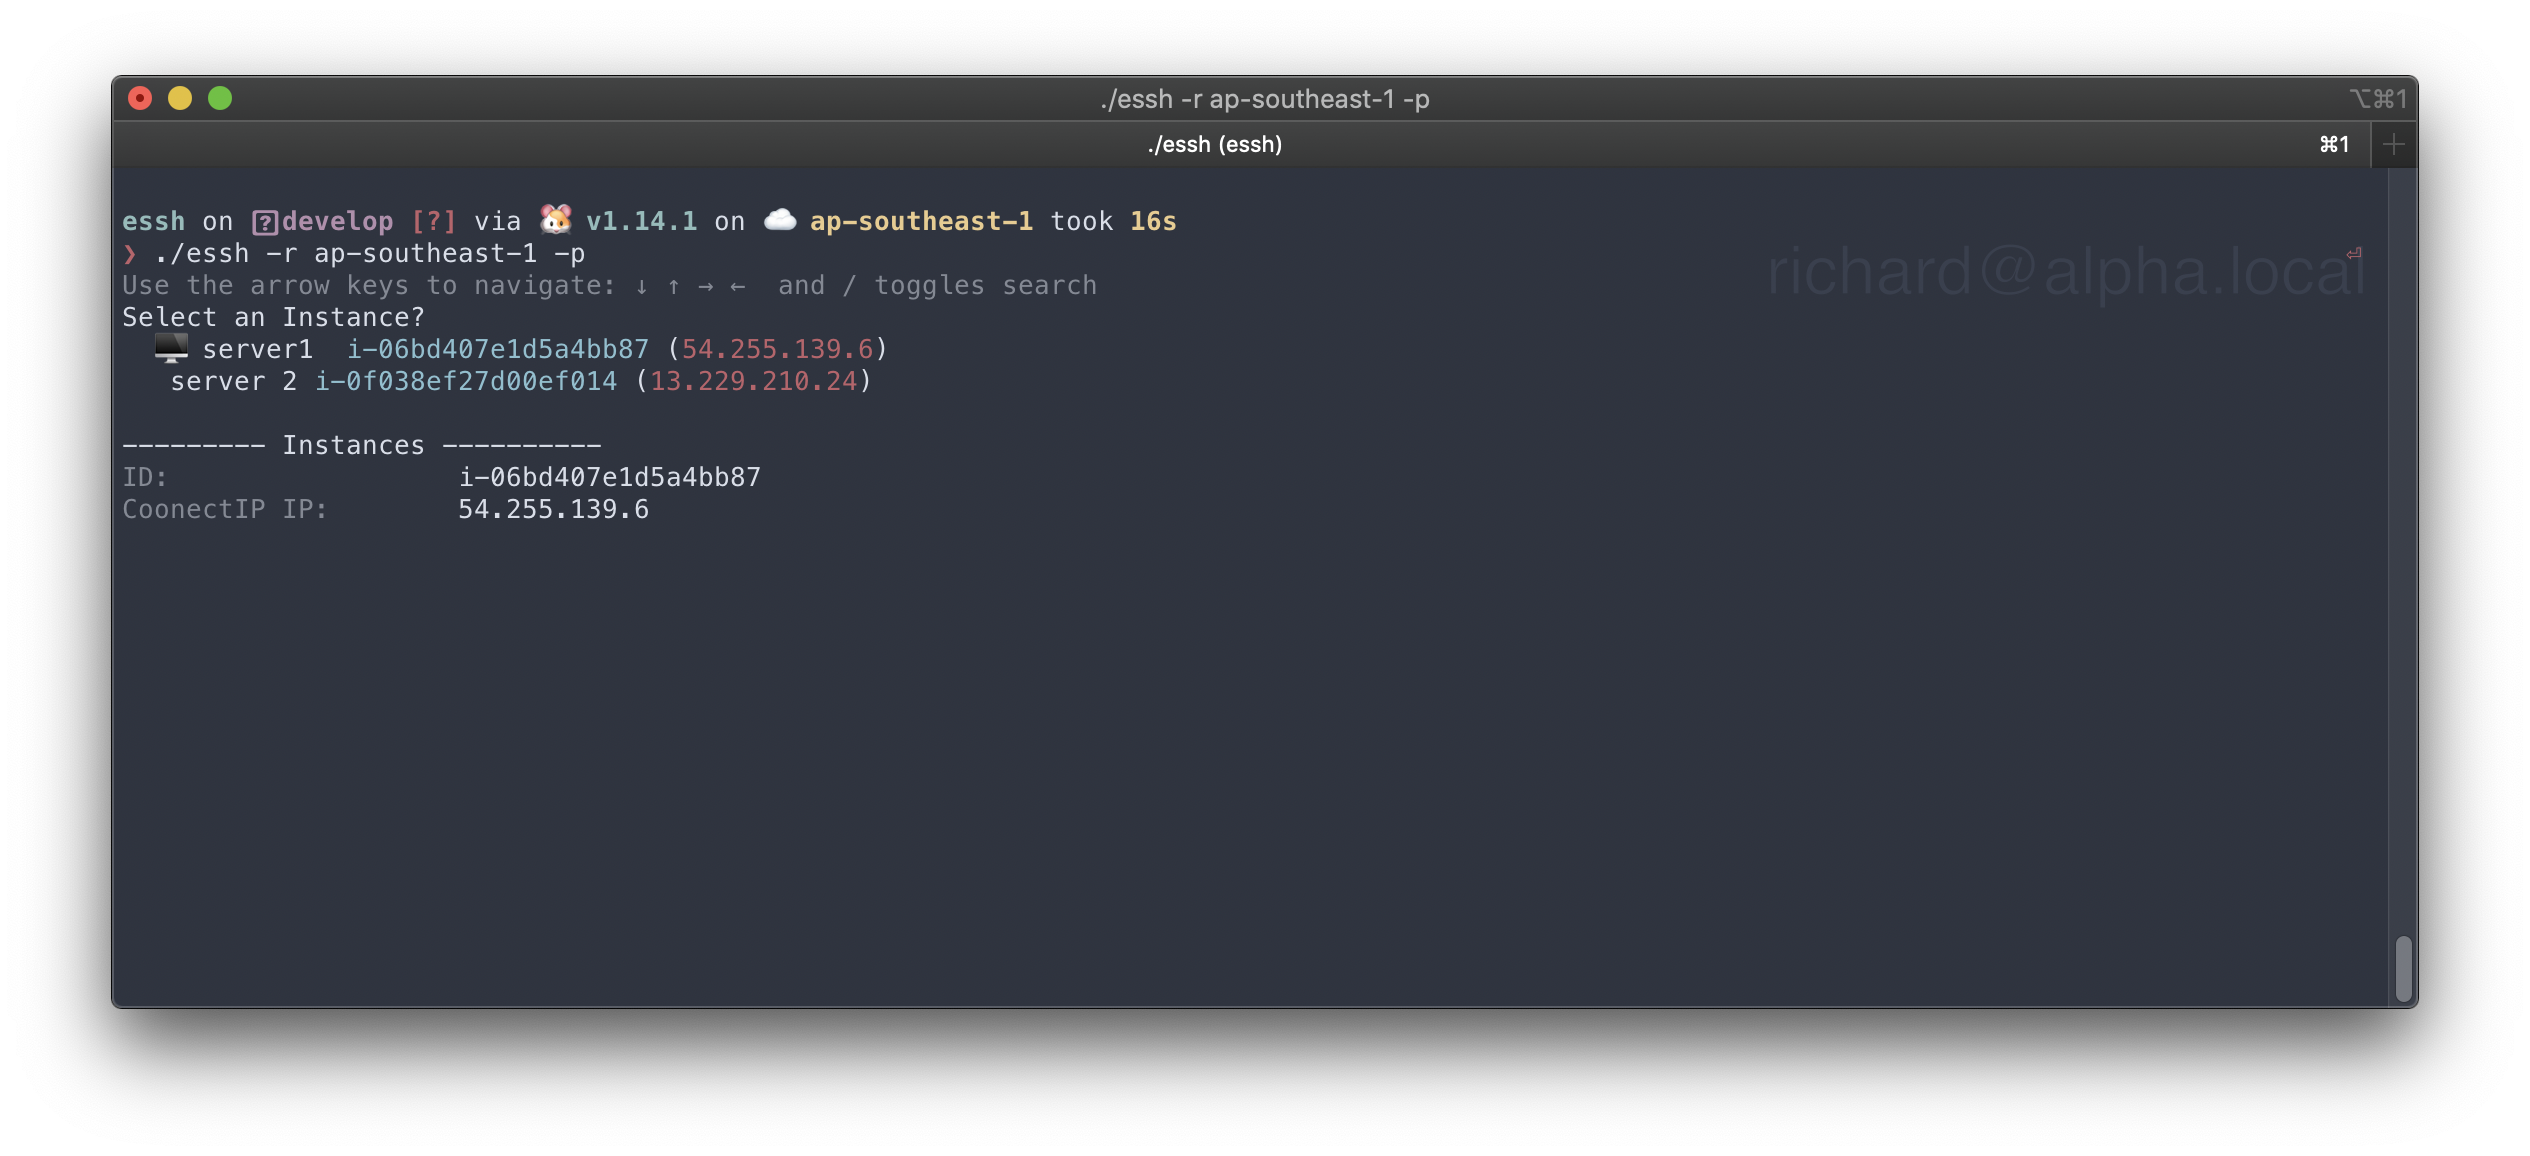Click the yellow minimize window button
The image size is (2530, 1156).
tap(180, 98)
